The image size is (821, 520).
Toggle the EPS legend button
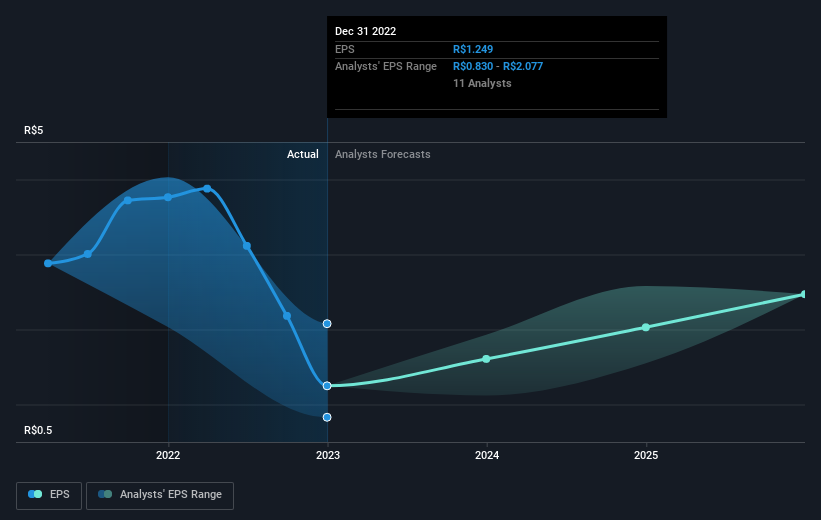tap(49, 495)
